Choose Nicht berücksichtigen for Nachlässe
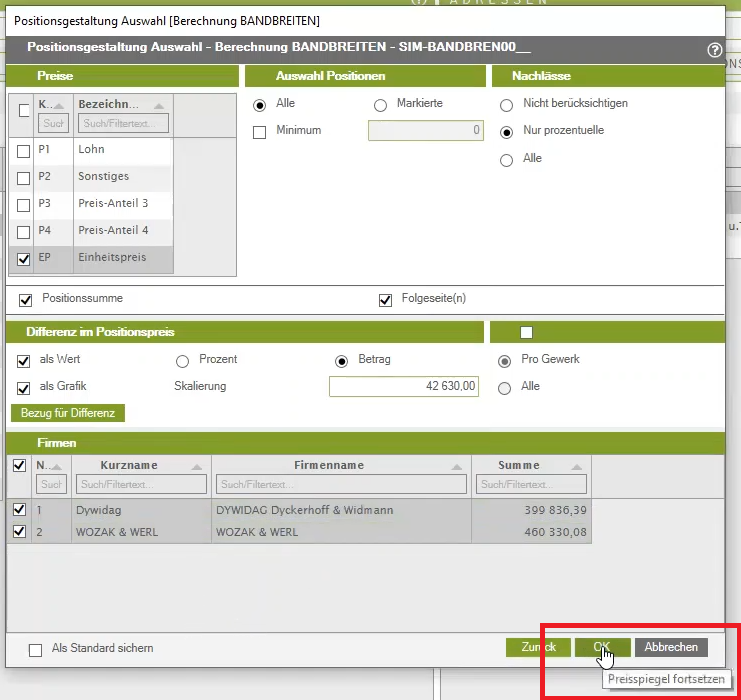The height and width of the screenshot is (700, 741). pos(506,105)
